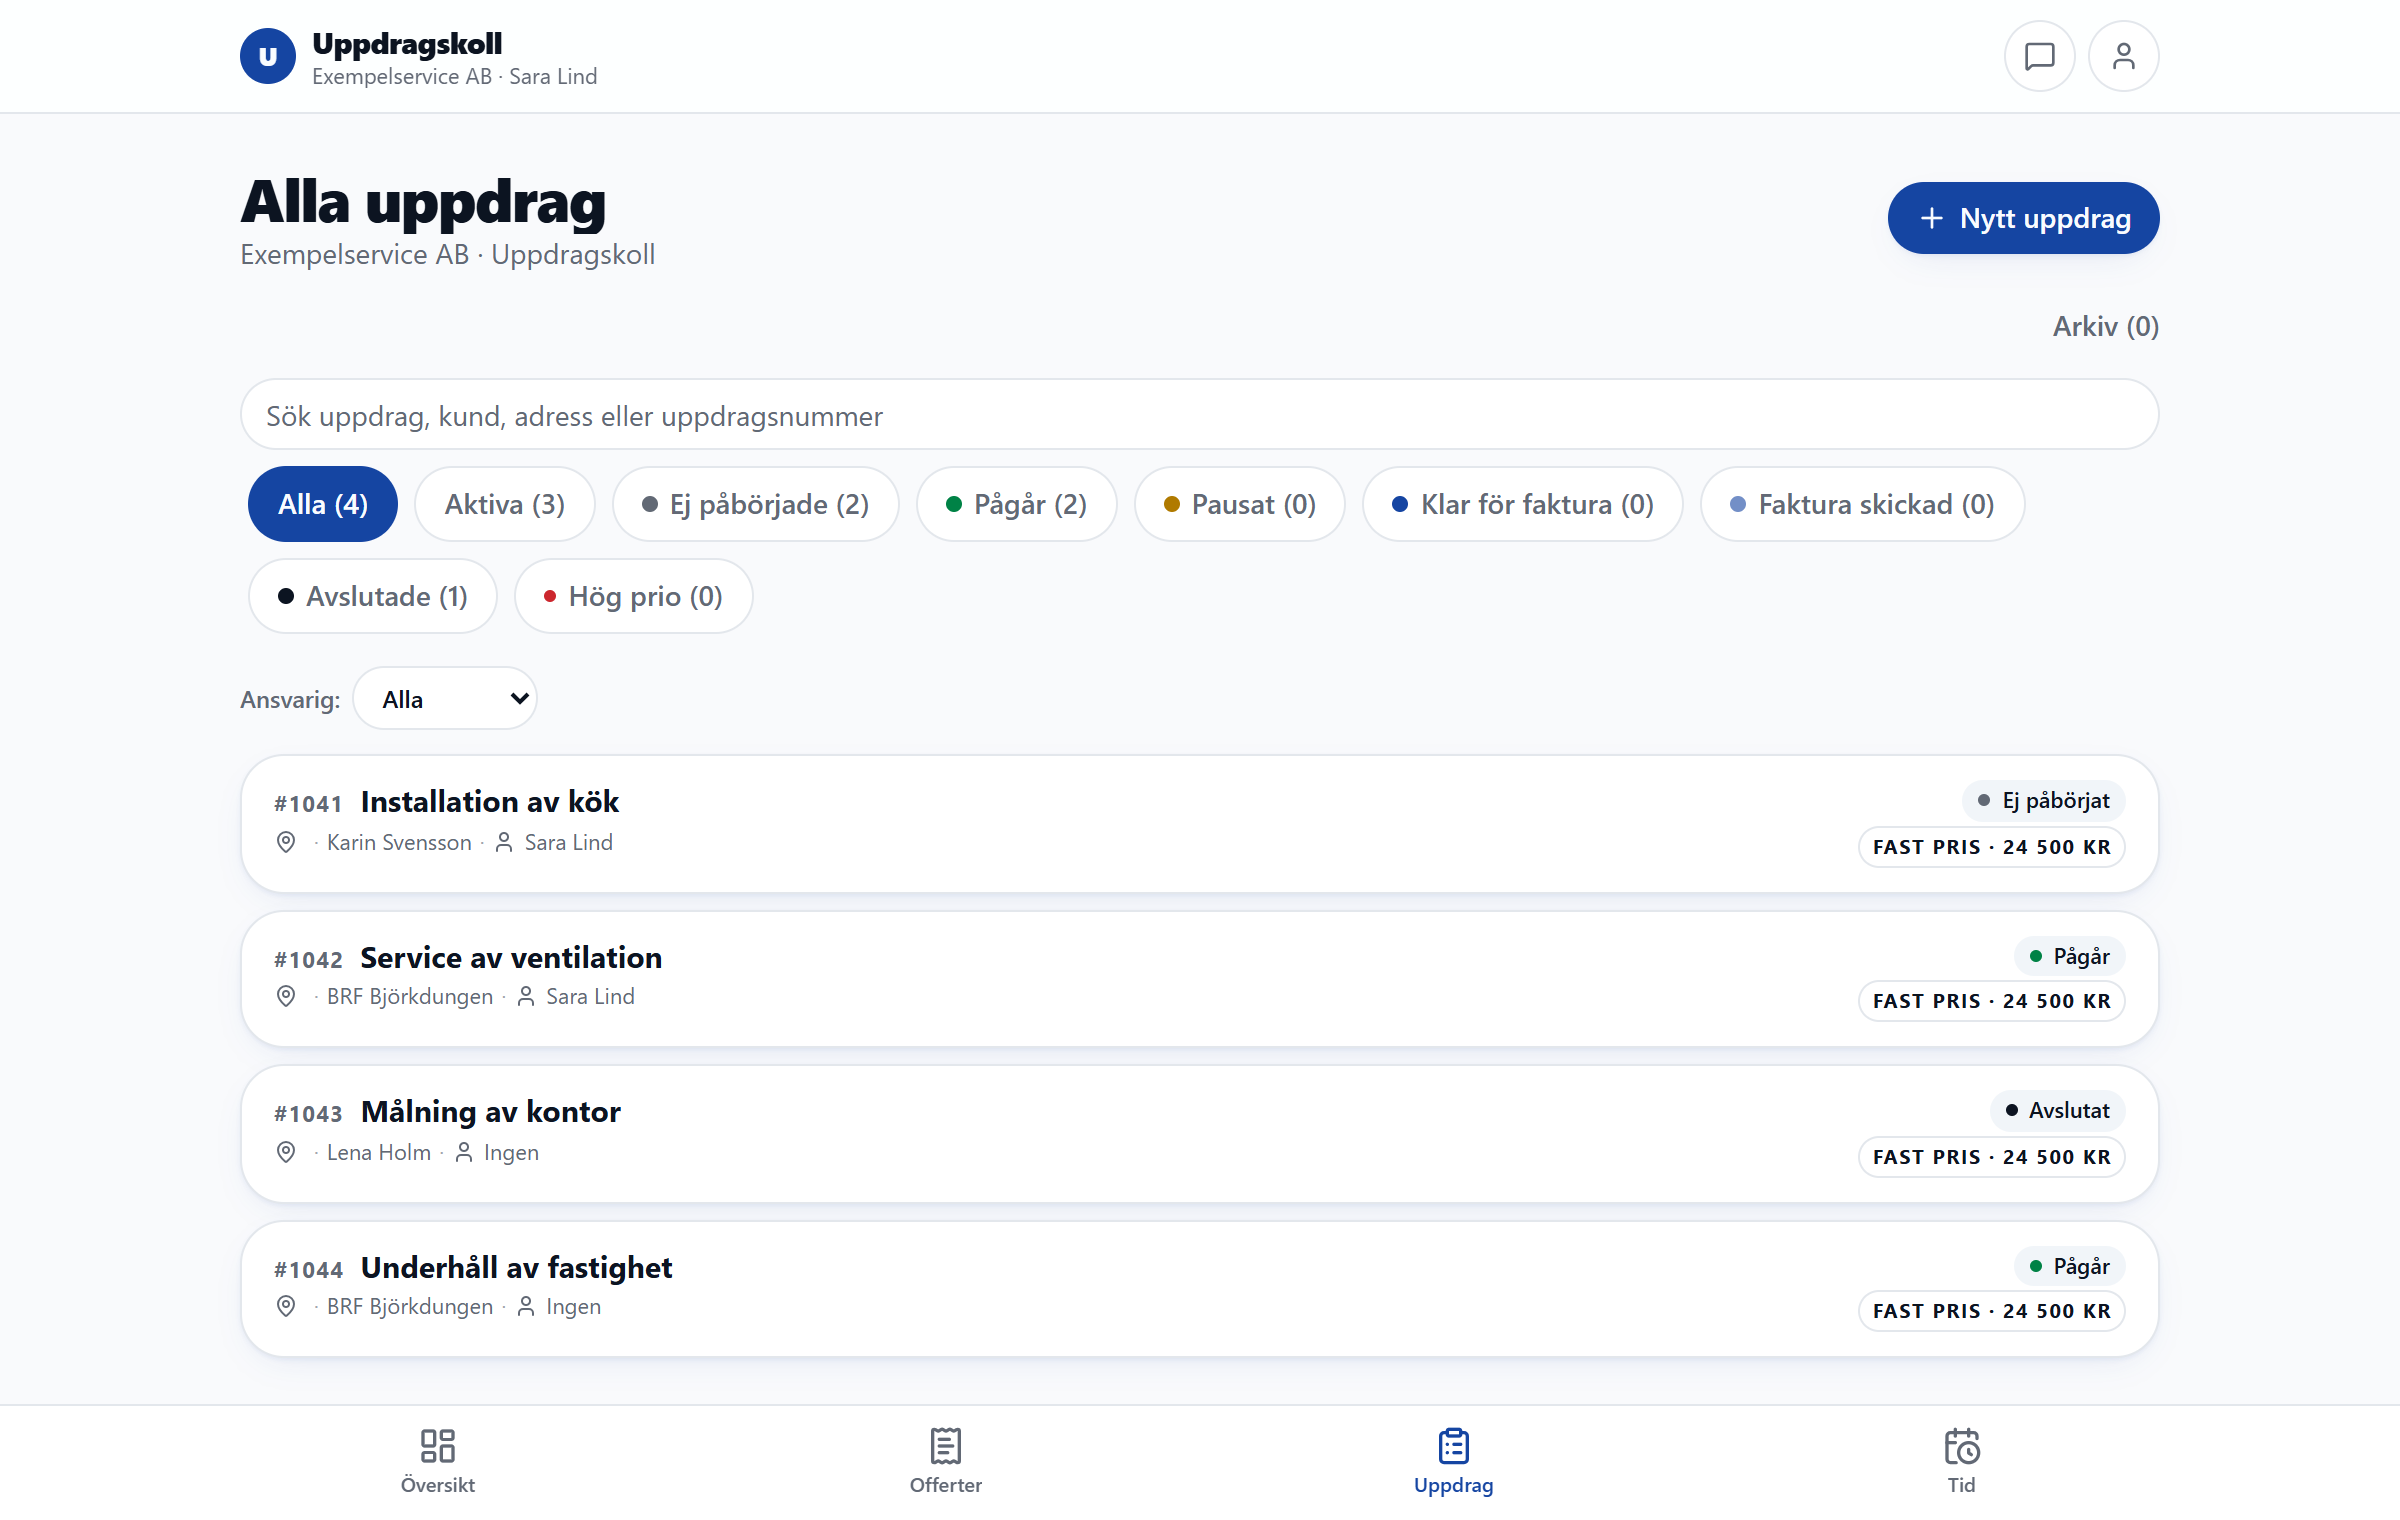
Task: Click Fast pris badge on job #1041
Action: pos(1991,847)
